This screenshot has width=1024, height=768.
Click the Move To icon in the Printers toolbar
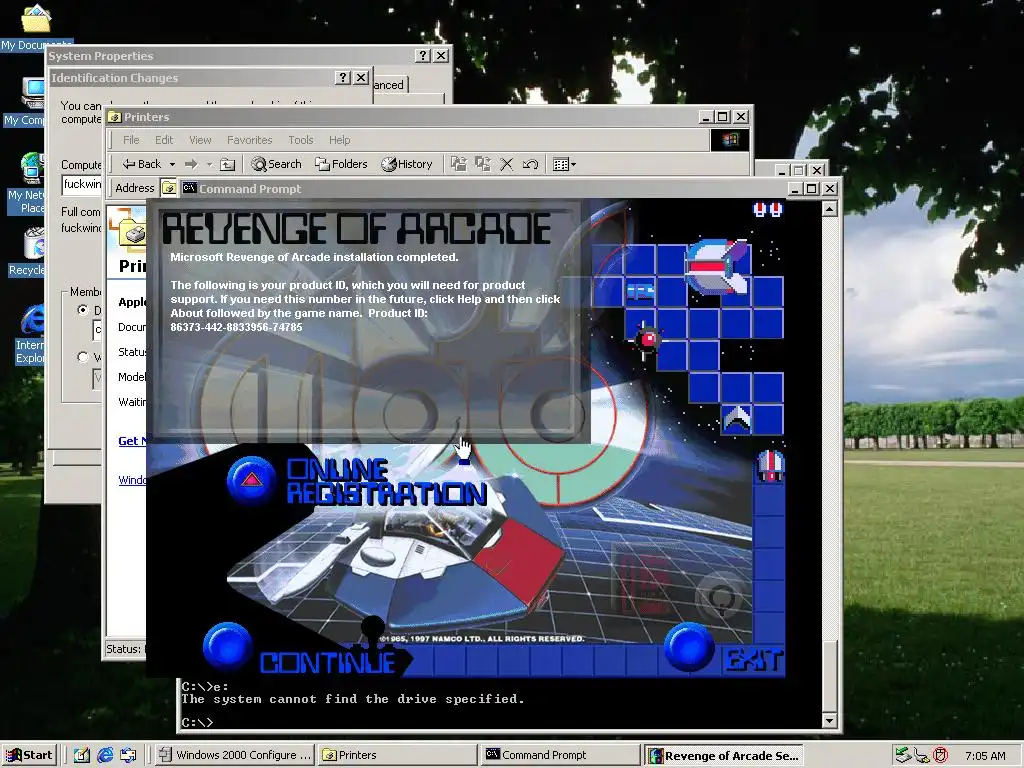[x=459, y=164]
